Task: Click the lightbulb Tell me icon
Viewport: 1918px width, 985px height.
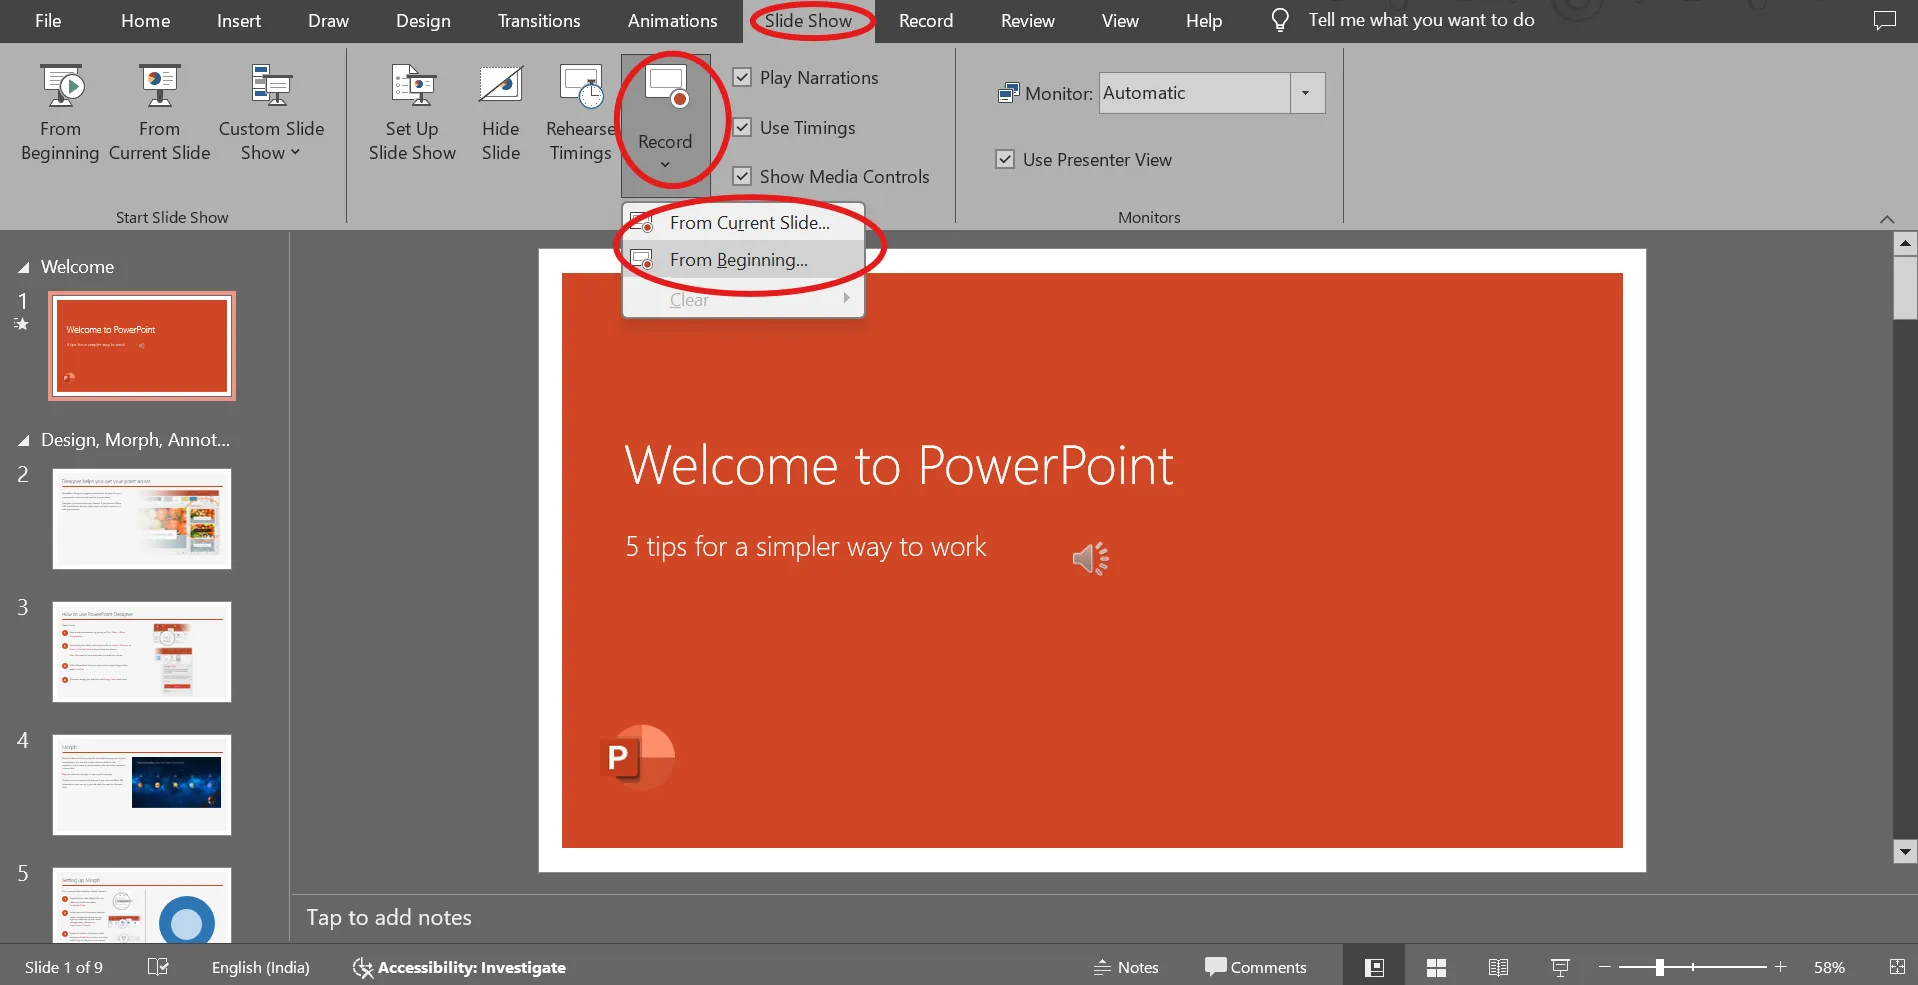Action: click(1279, 20)
